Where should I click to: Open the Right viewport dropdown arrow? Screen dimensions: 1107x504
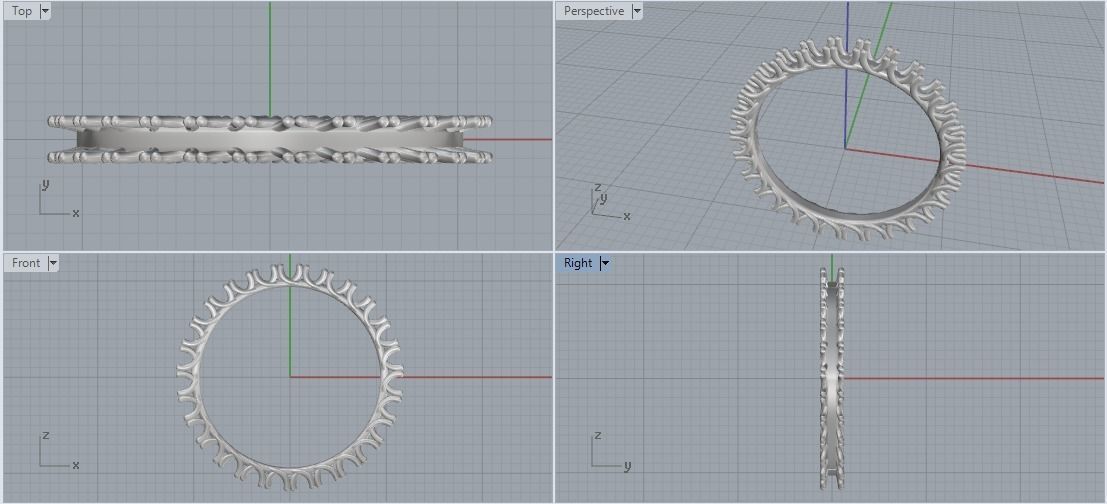(605, 263)
